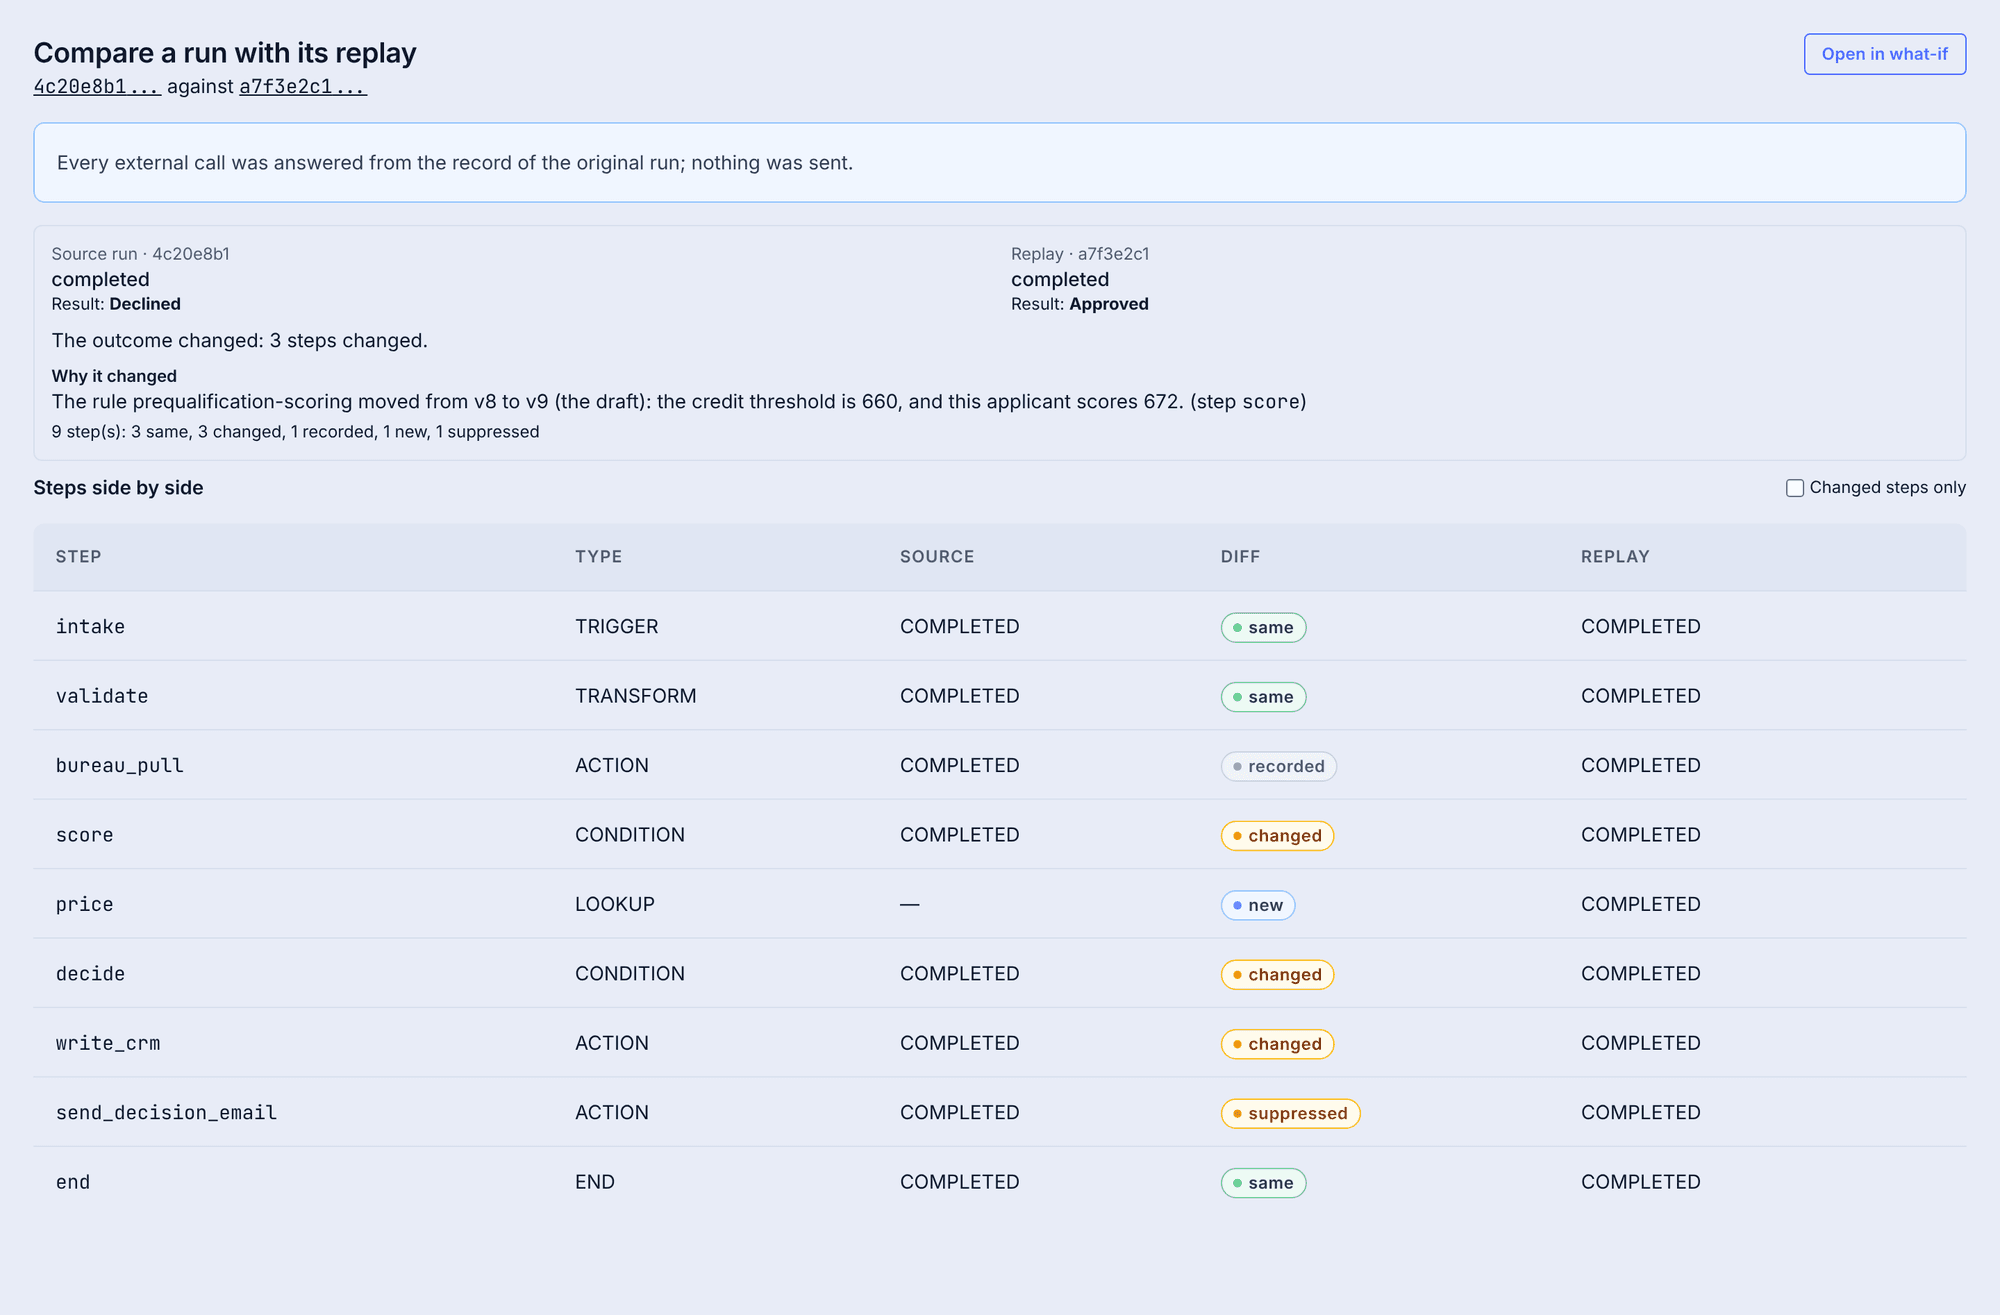The width and height of the screenshot is (2000, 1315).
Task: Click the bureau_pull step name
Action: click(120, 766)
